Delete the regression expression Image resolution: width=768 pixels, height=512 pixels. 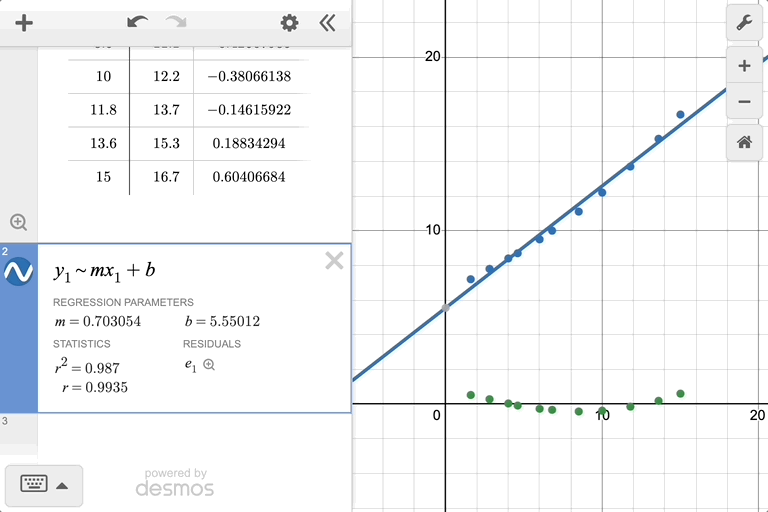pos(334,261)
